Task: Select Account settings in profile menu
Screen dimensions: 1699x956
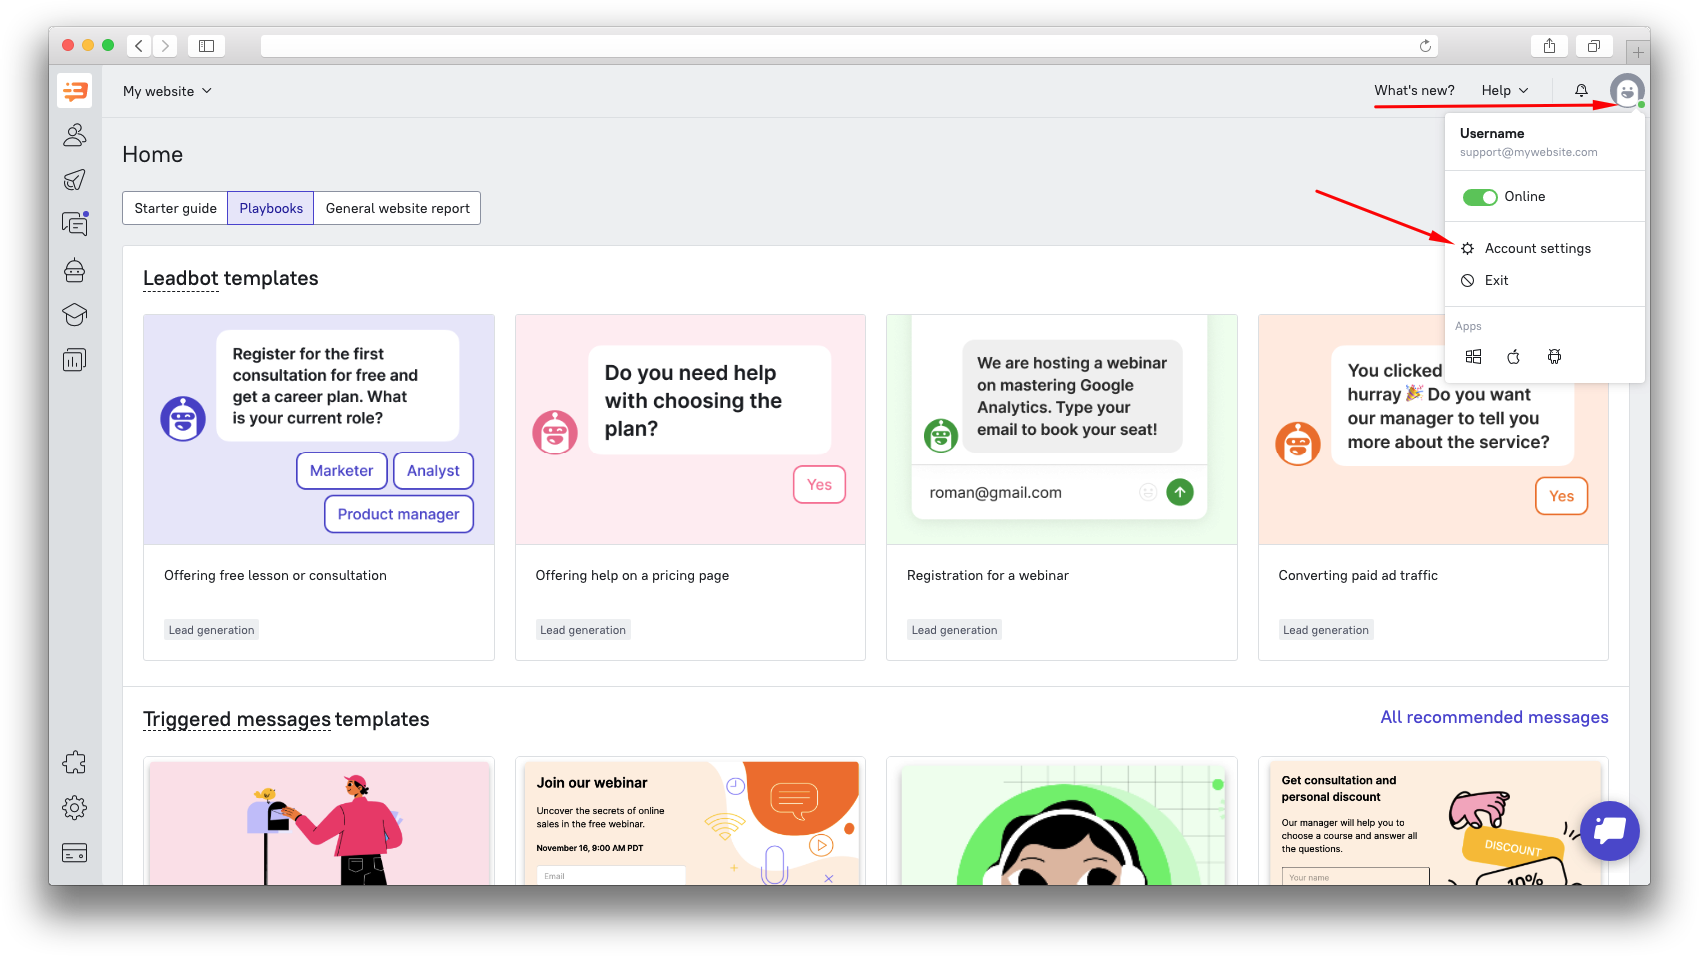Action: [1537, 249]
